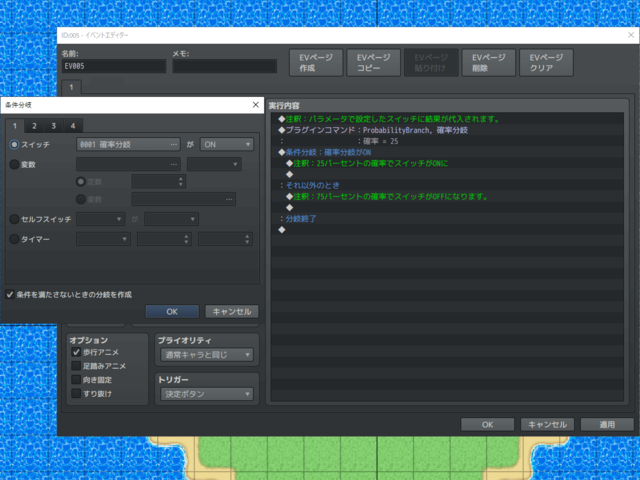Click the 名前 field containing EV005
The width and height of the screenshot is (640, 480).
point(113,67)
